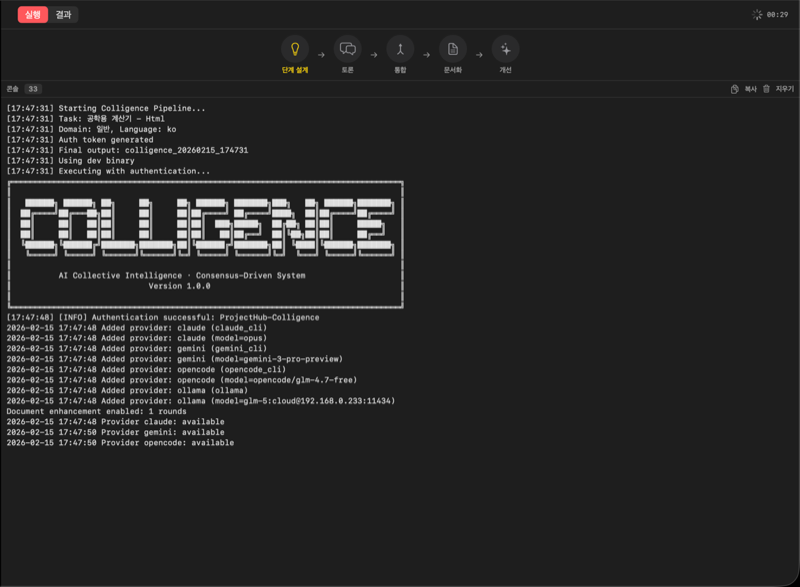The image size is (800, 587).
Task: Copy console output with 복사 button
Action: [x=744, y=89]
